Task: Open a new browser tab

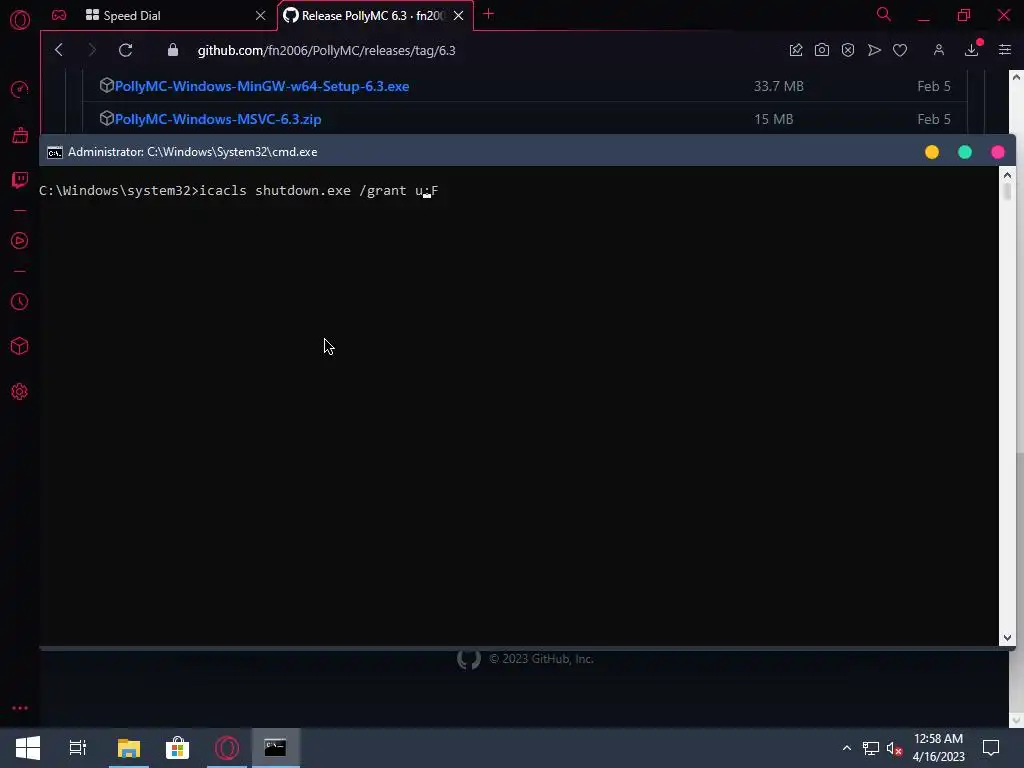Action: pyautogui.click(x=488, y=14)
